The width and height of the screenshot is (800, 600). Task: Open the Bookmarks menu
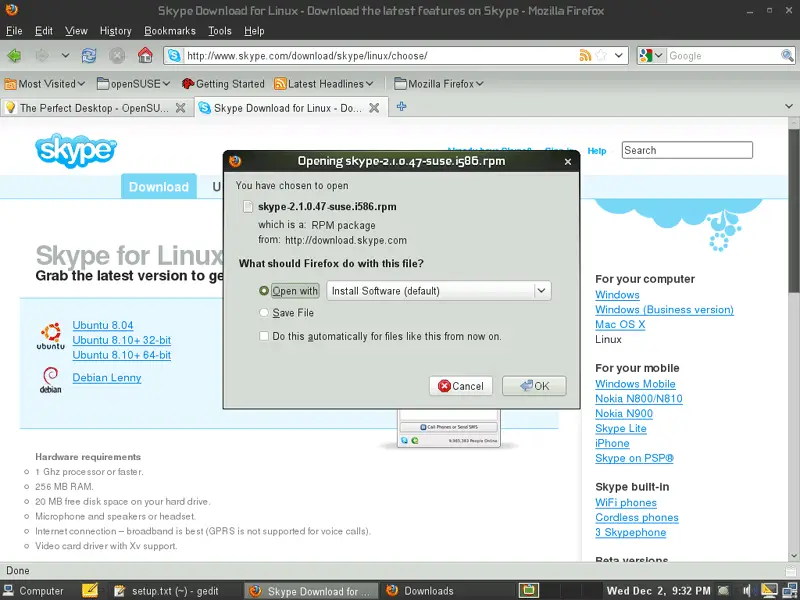[x=170, y=31]
